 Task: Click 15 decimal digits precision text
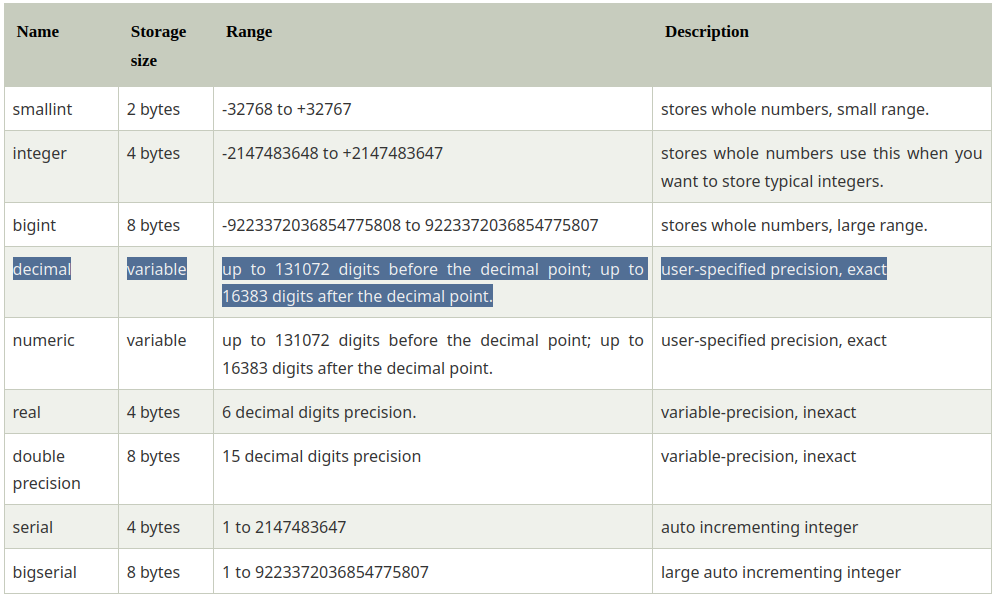pyautogui.click(x=321, y=456)
